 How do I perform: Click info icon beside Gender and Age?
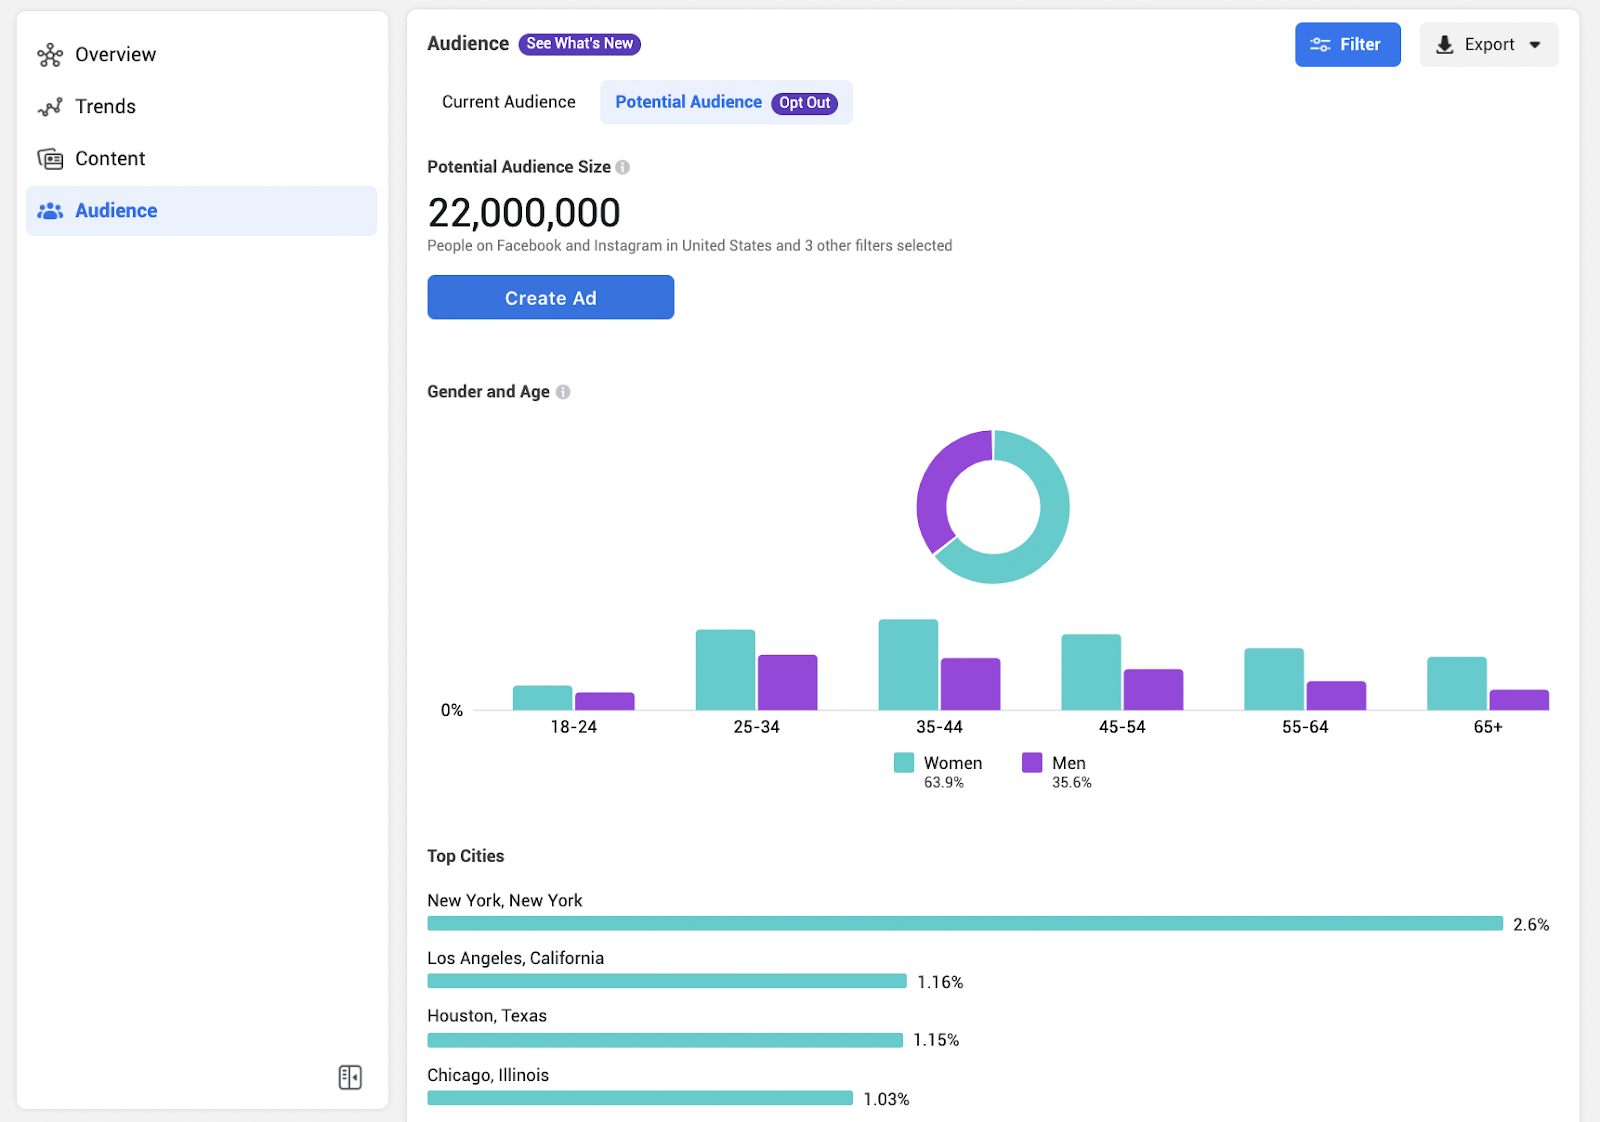[563, 392]
